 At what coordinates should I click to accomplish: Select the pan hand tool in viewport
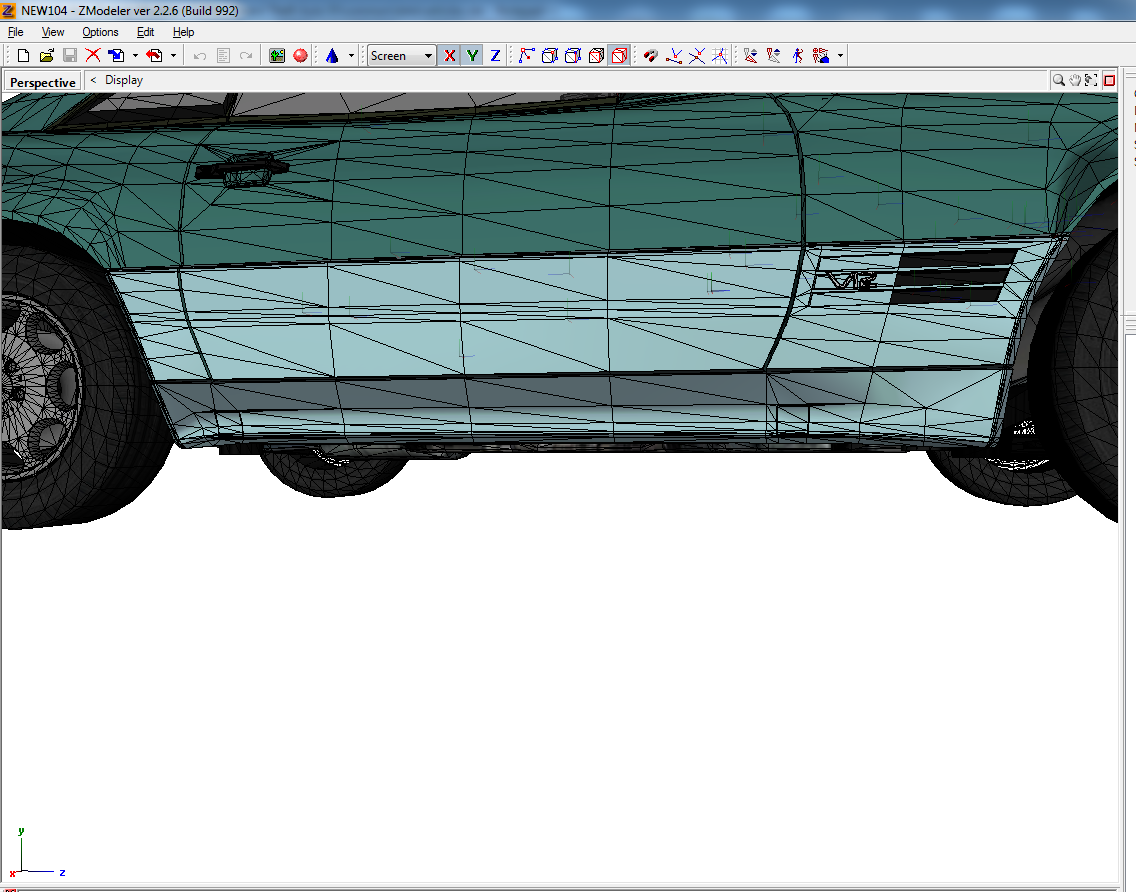pyautogui.click(x=1075, y=80)
